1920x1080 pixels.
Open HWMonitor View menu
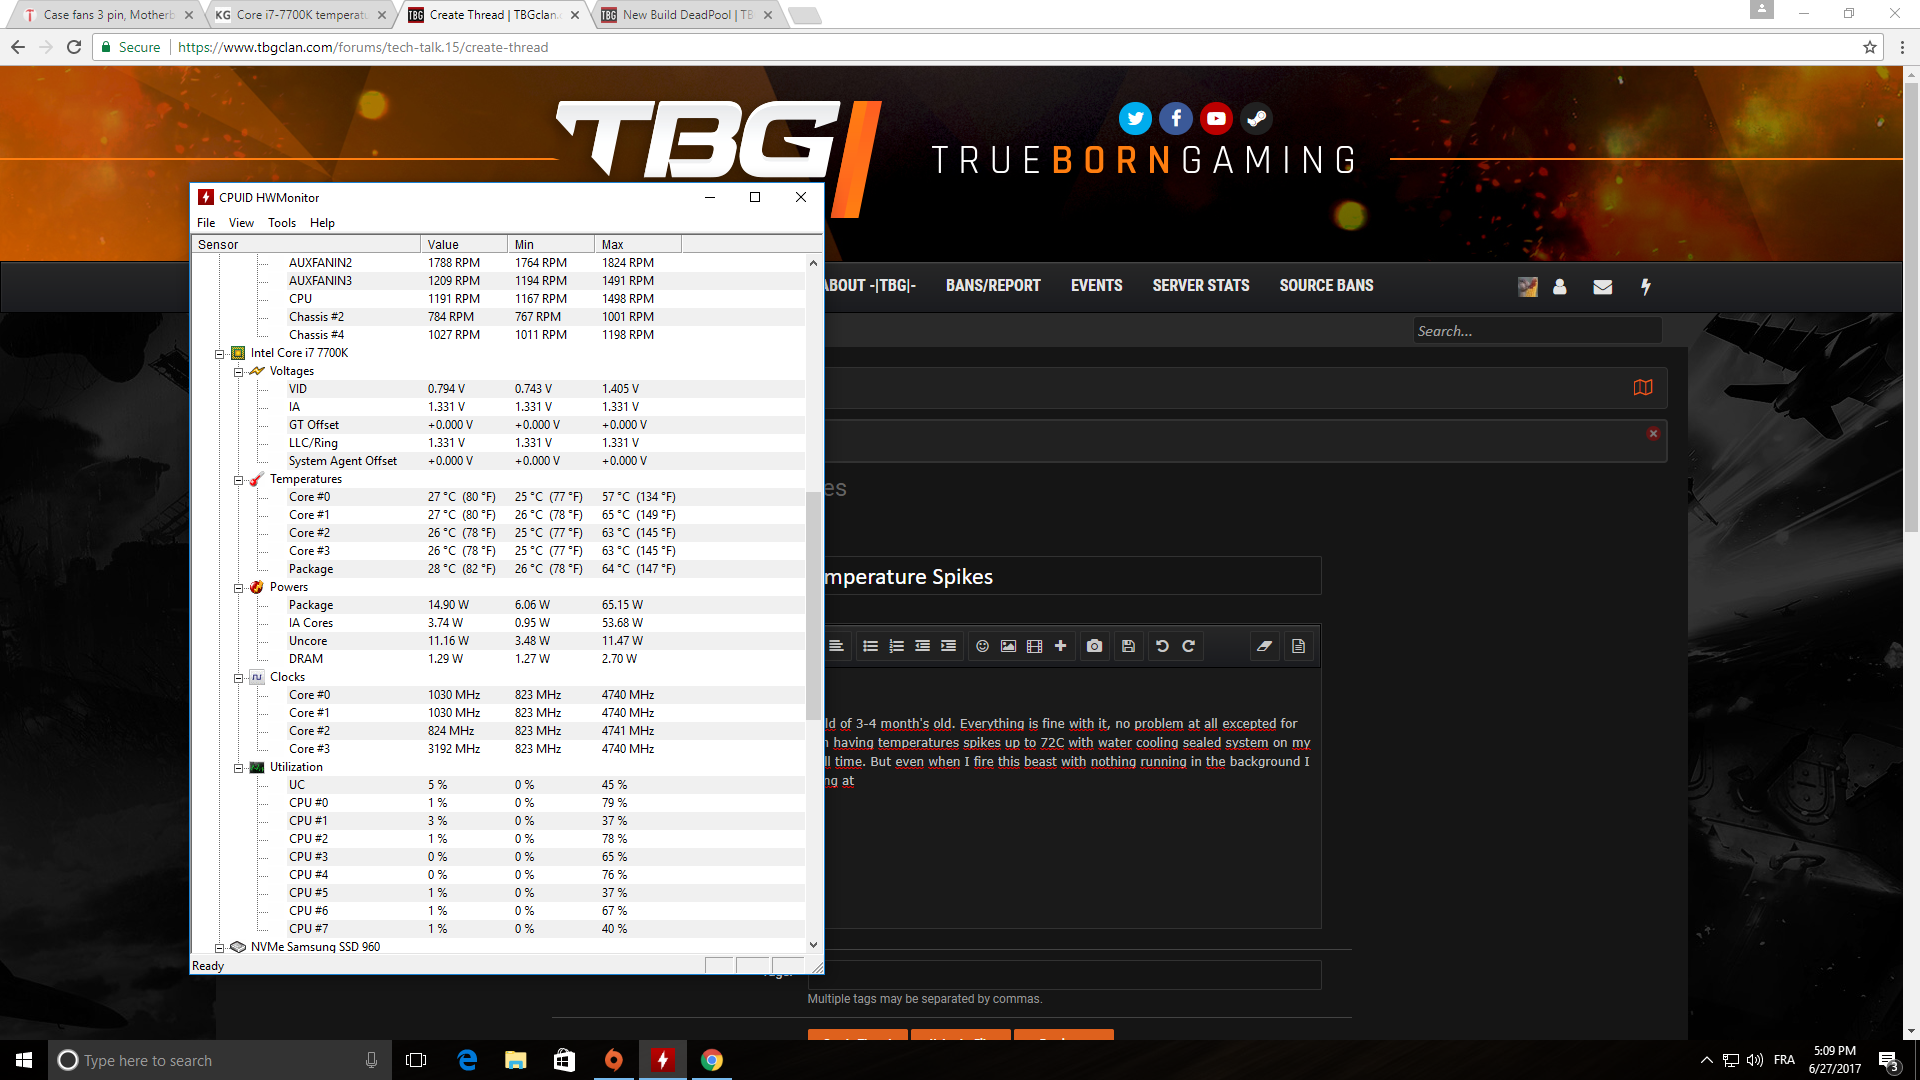[x=241, y=223]
